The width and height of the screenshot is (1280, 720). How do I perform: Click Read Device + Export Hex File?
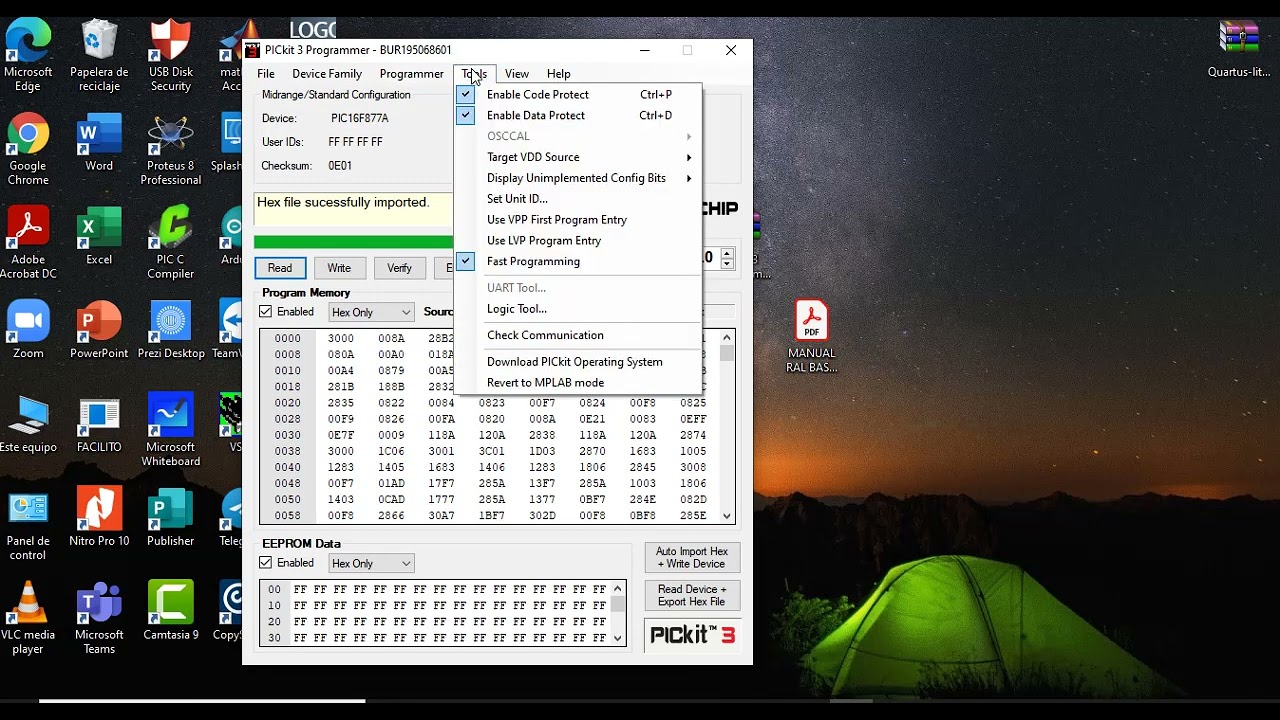point(692,596)
